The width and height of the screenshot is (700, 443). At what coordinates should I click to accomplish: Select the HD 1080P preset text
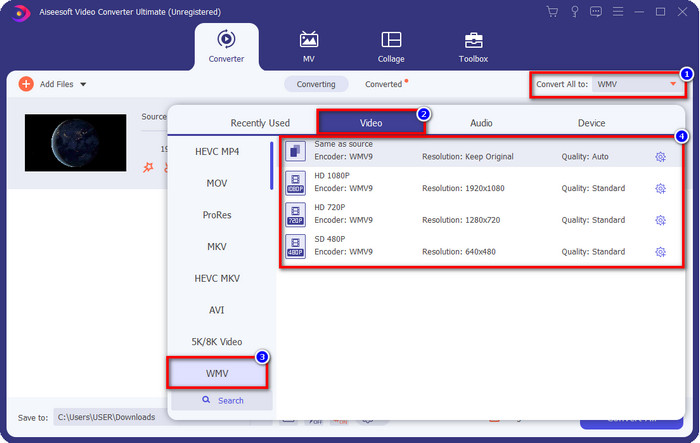pos(332,176)
